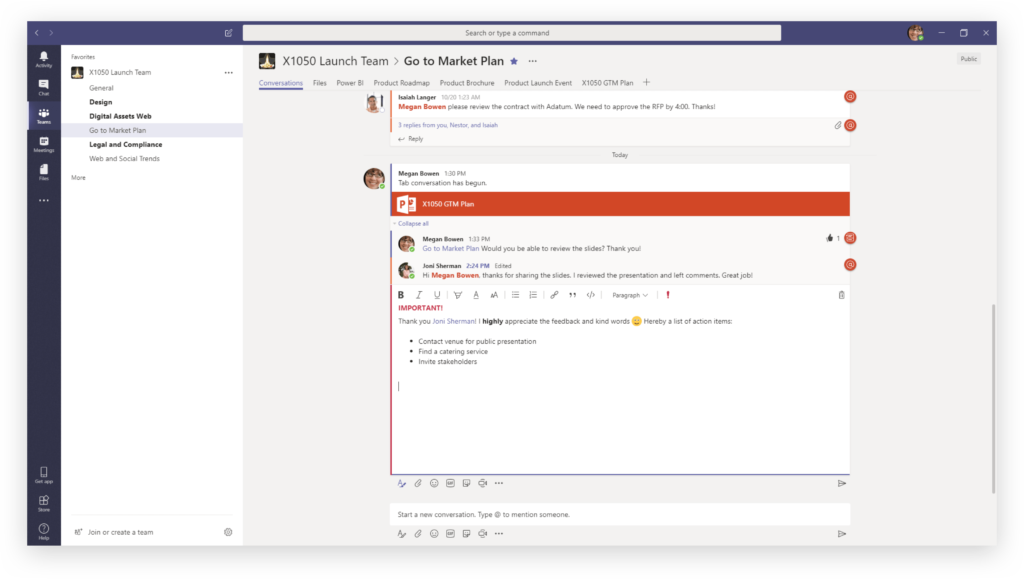This screenshot has height=579, width=1024.
Task: Go forward using the forward arrow
Action: pyautogui.click(x=51, y=33)
